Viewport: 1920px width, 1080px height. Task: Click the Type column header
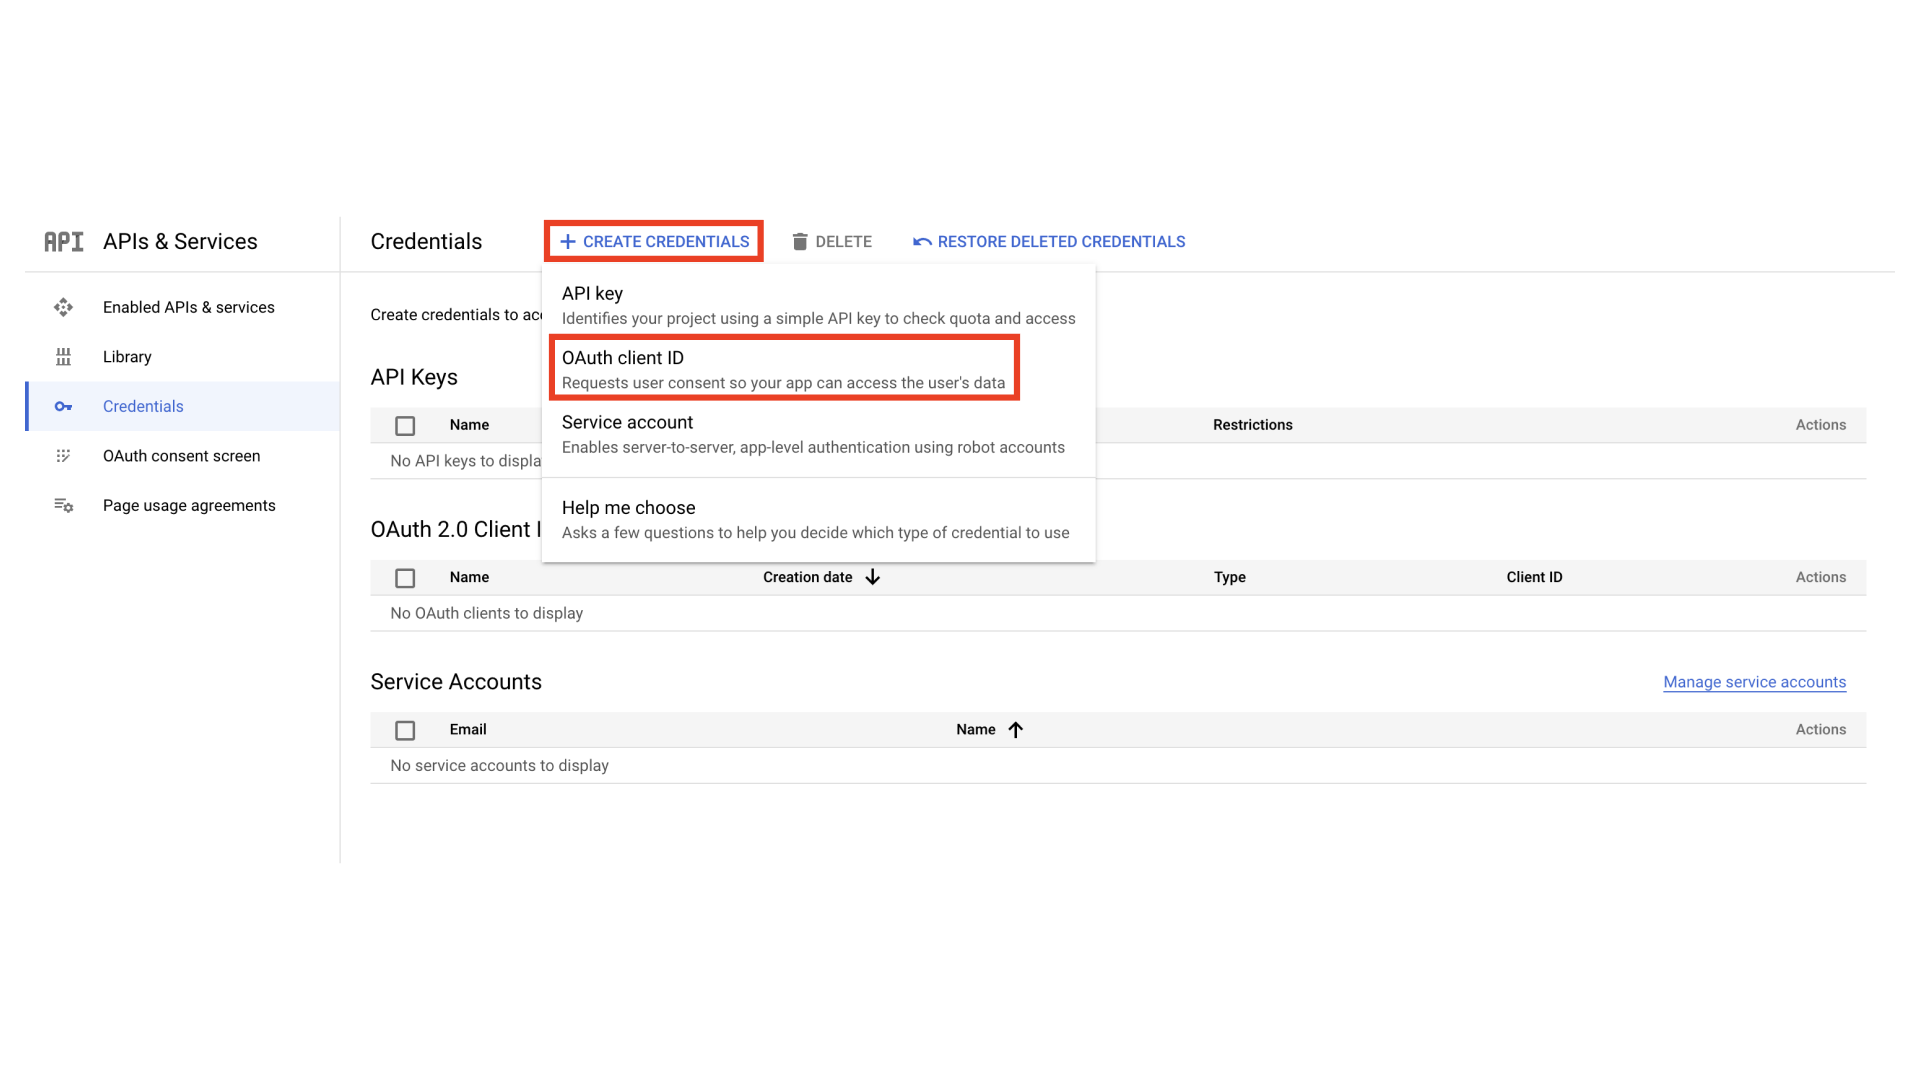click(1229, 577)
